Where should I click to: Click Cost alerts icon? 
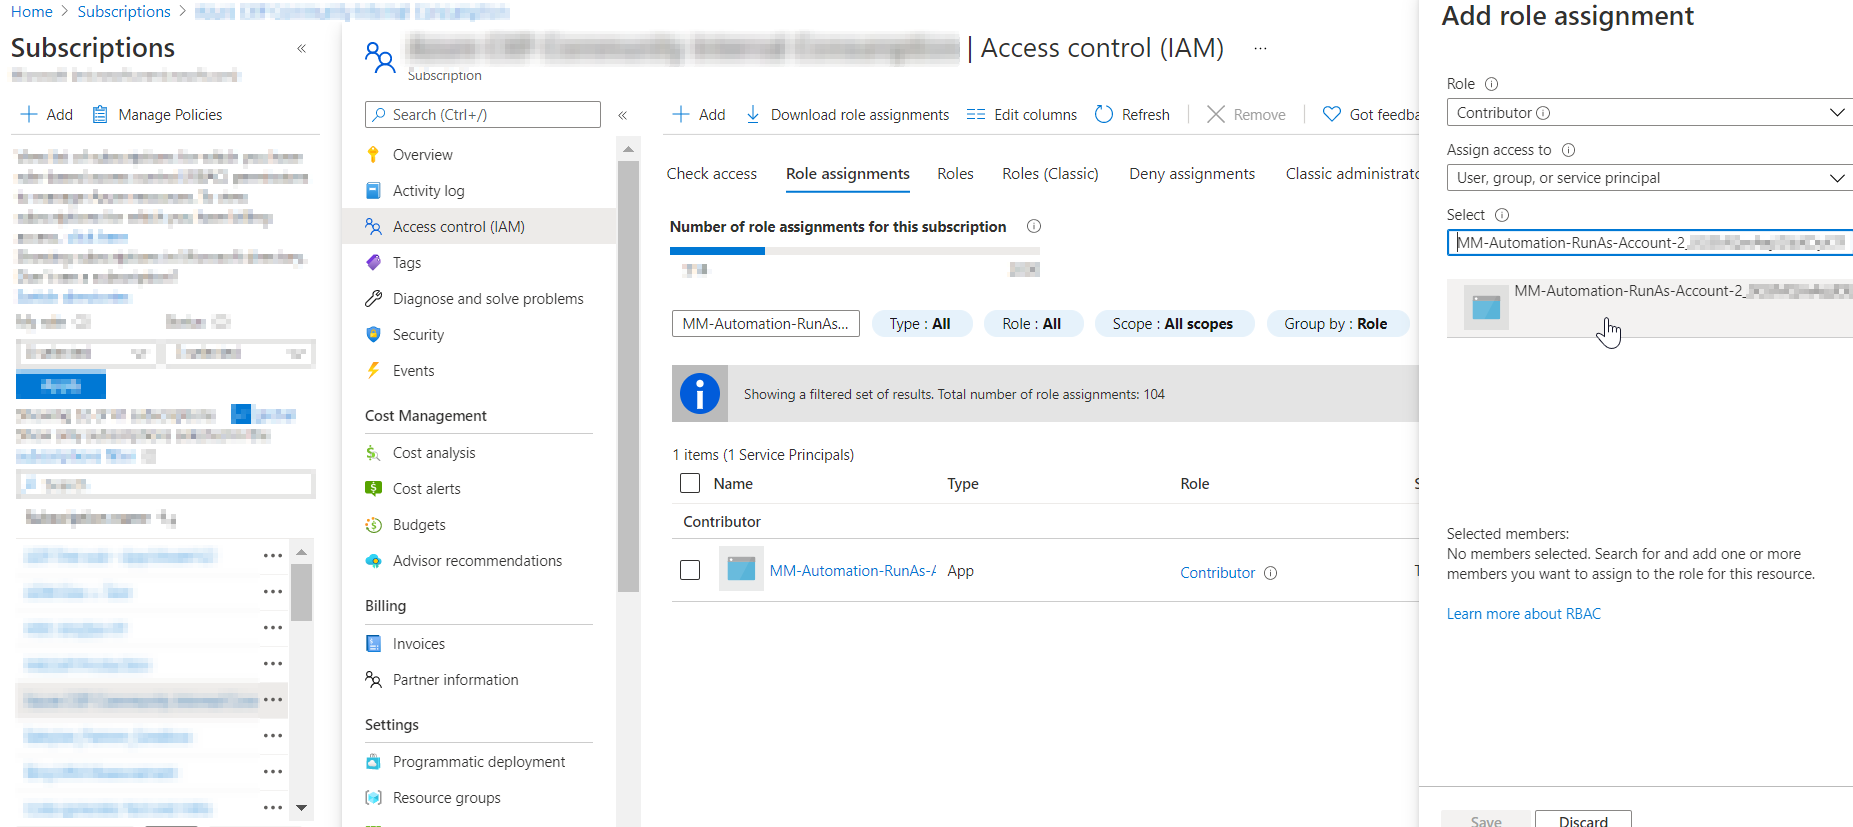[373, 489]
